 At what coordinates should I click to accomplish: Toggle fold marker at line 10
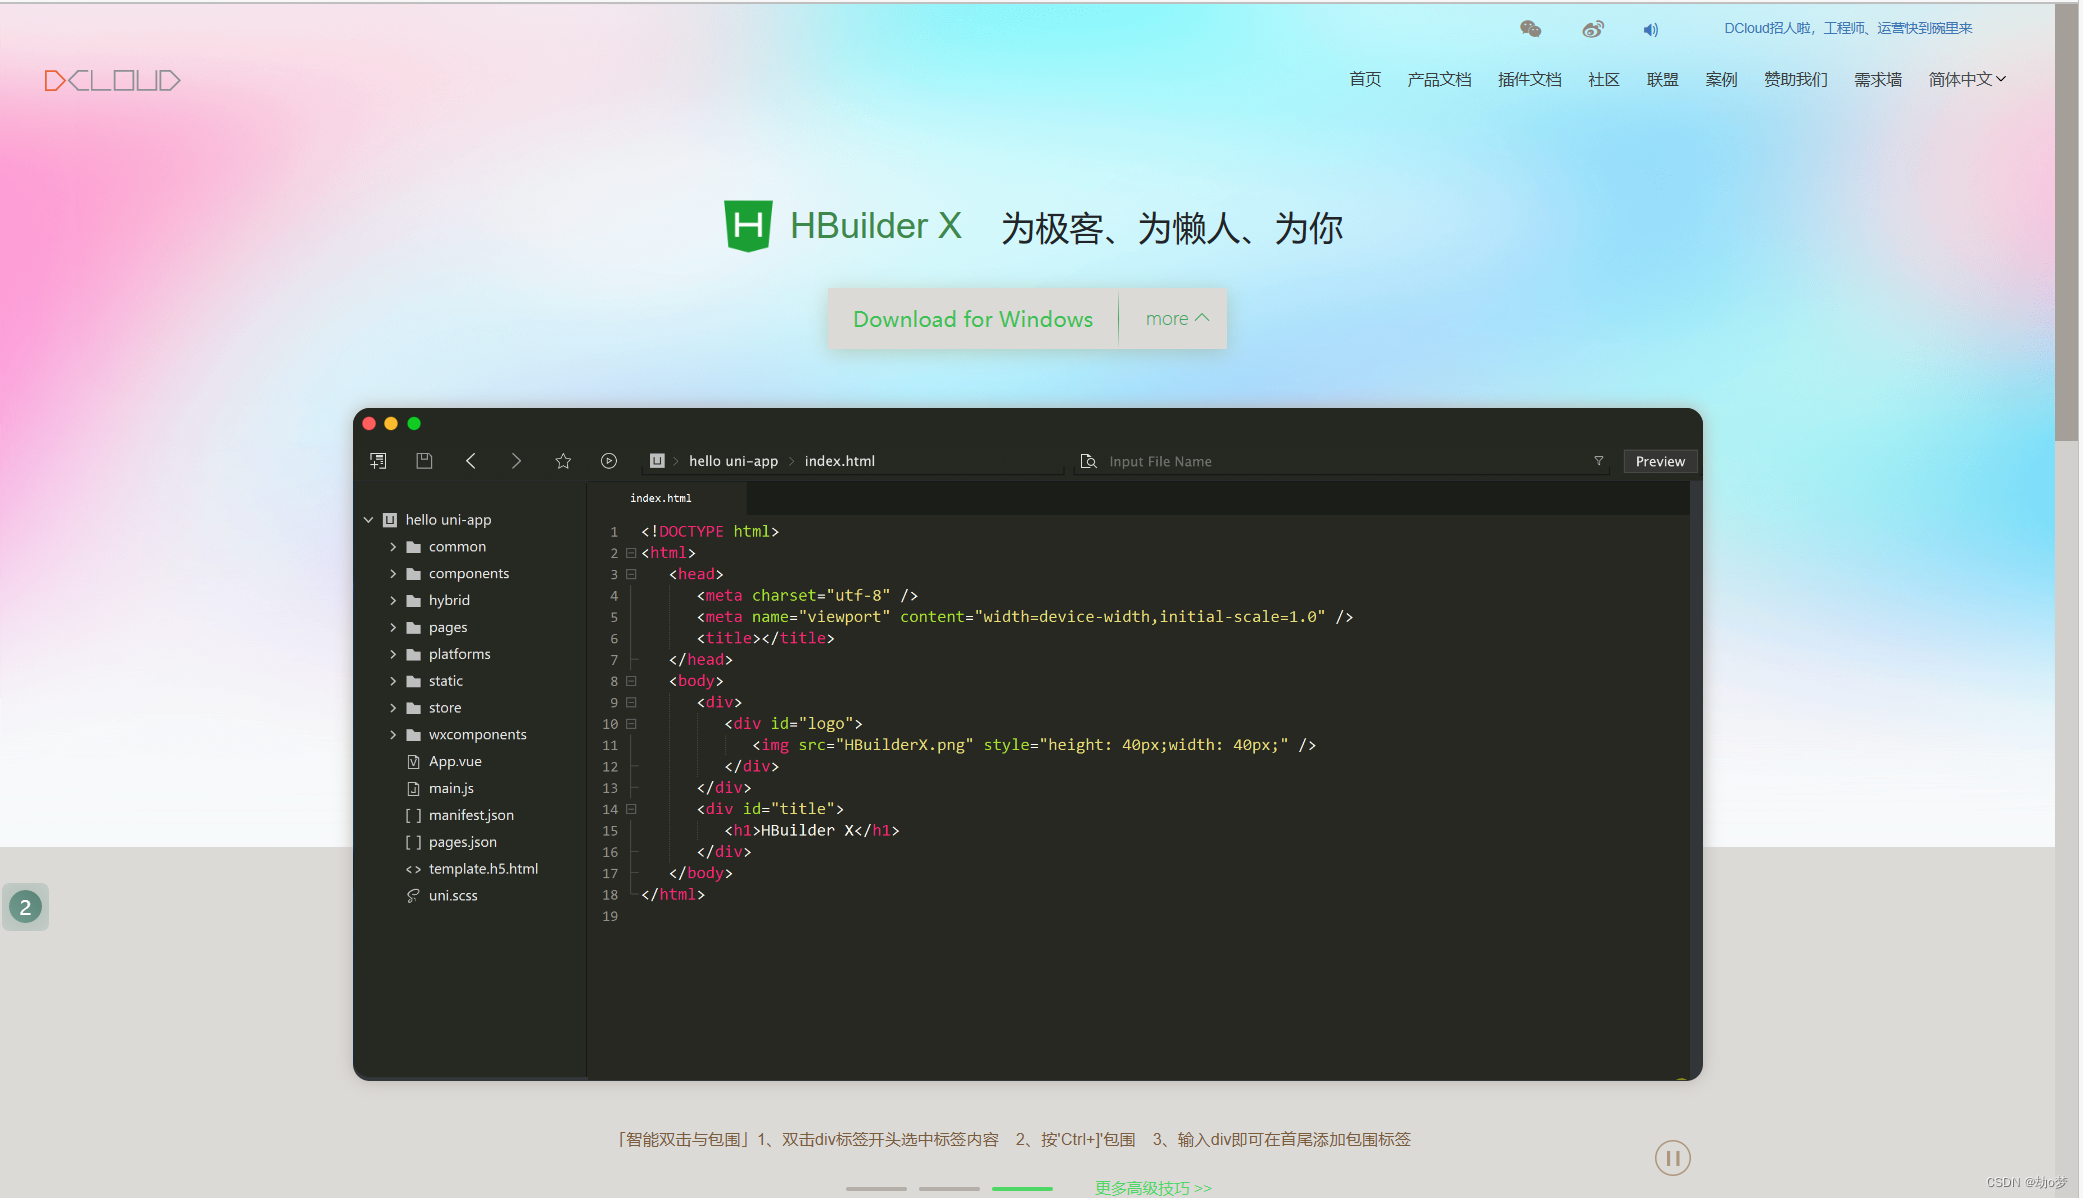click(631, 724)
